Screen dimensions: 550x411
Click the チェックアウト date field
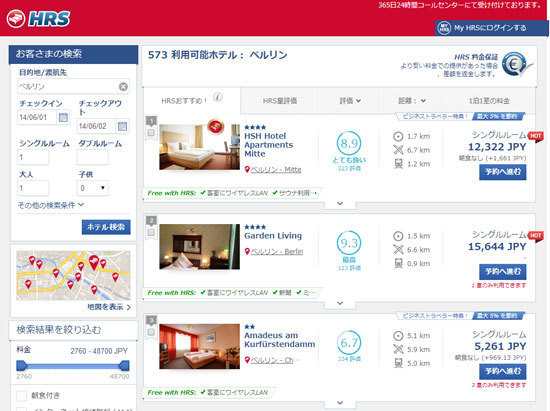(x=96, y=126)
